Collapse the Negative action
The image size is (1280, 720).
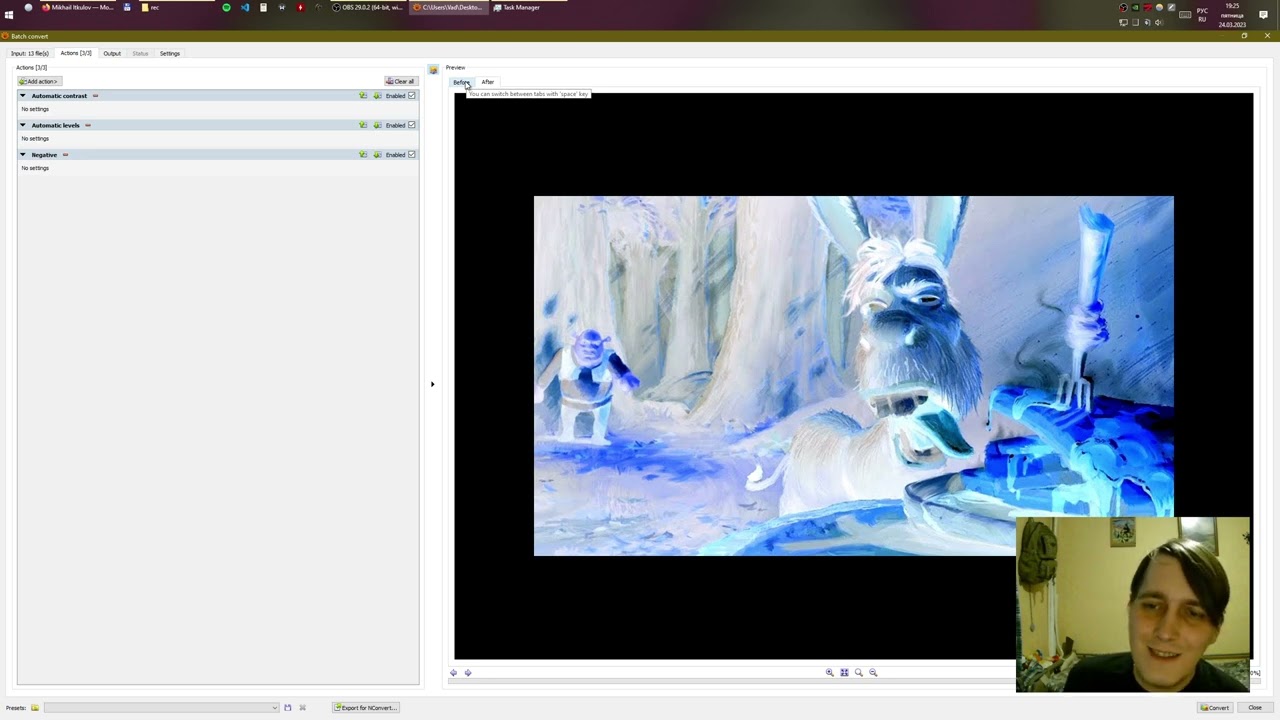click(x=23, y=155)
